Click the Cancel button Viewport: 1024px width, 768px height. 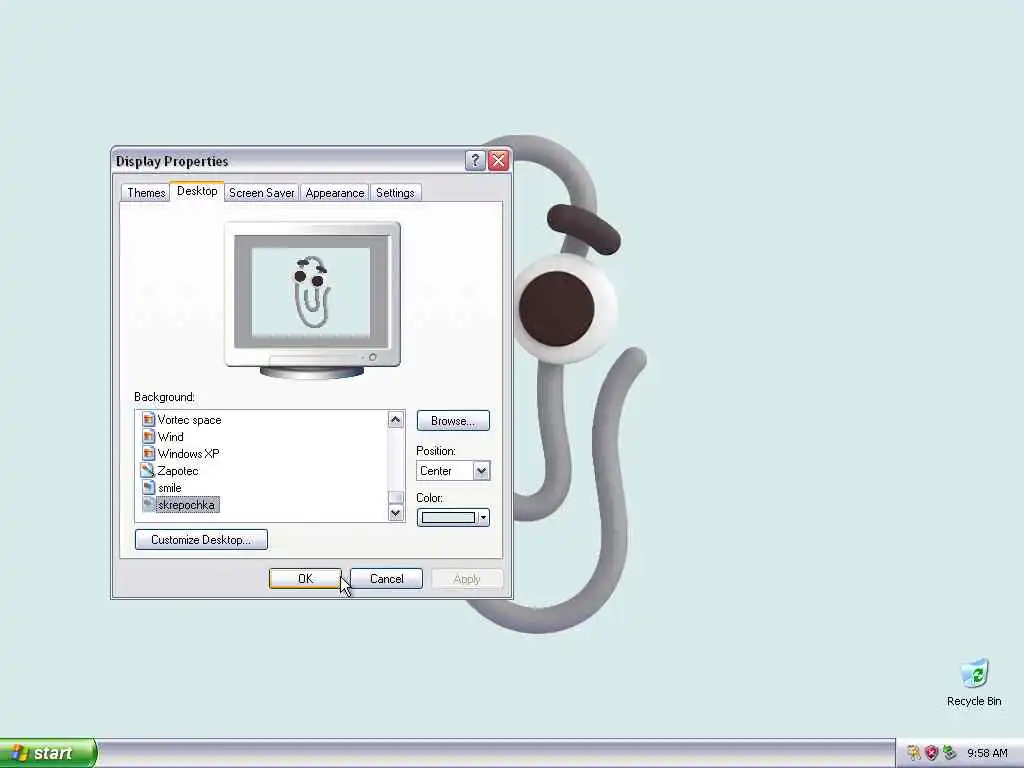(x=387, y=579)
